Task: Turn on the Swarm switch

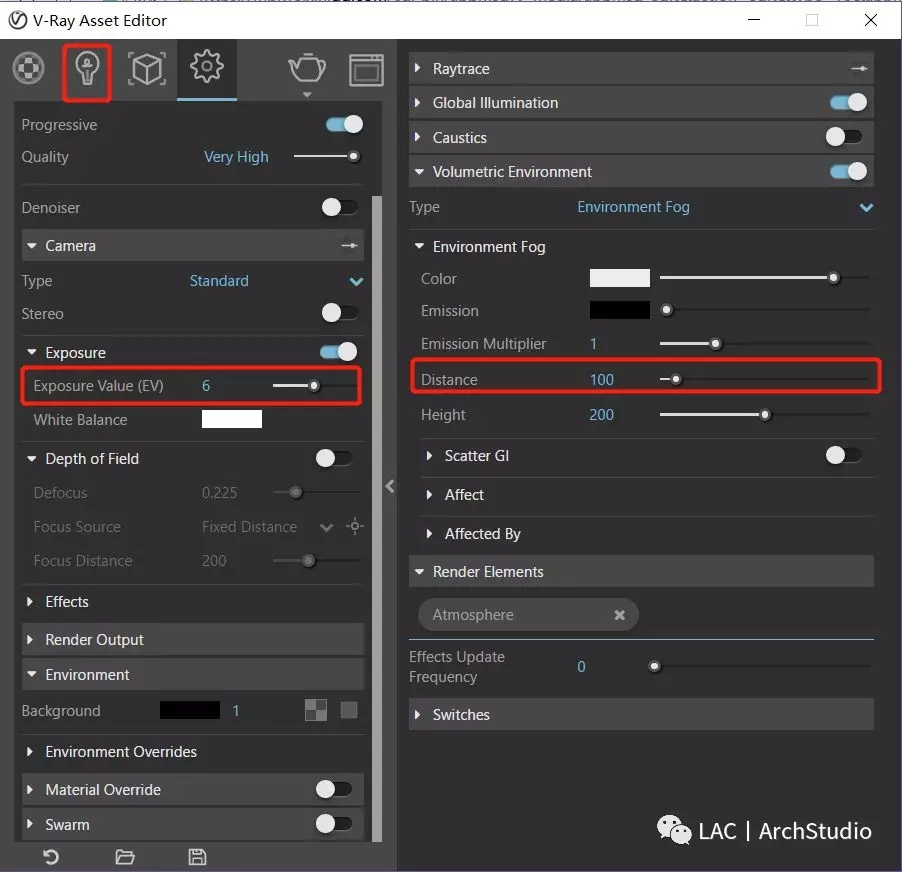Action: [334, 824]
